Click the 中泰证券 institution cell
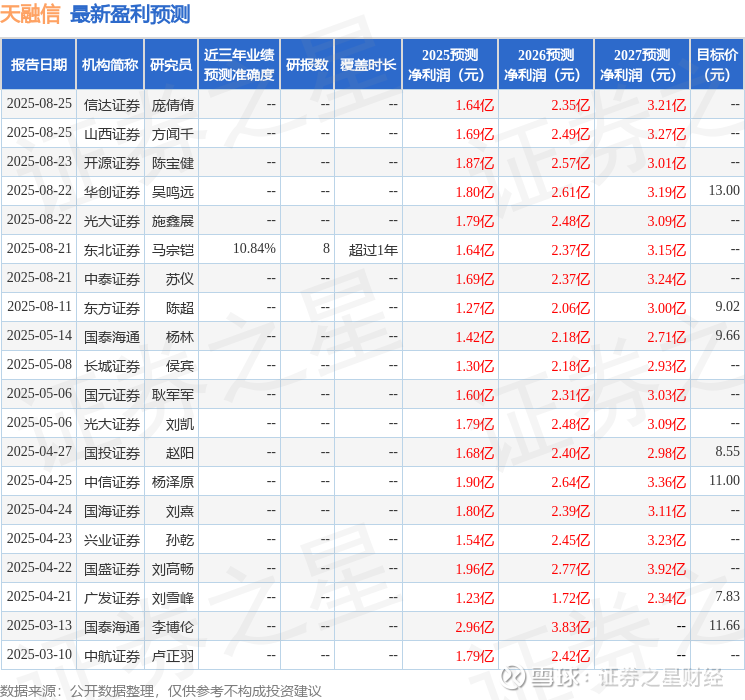Viewport: 745px width, 700px height. pos(112,279)
